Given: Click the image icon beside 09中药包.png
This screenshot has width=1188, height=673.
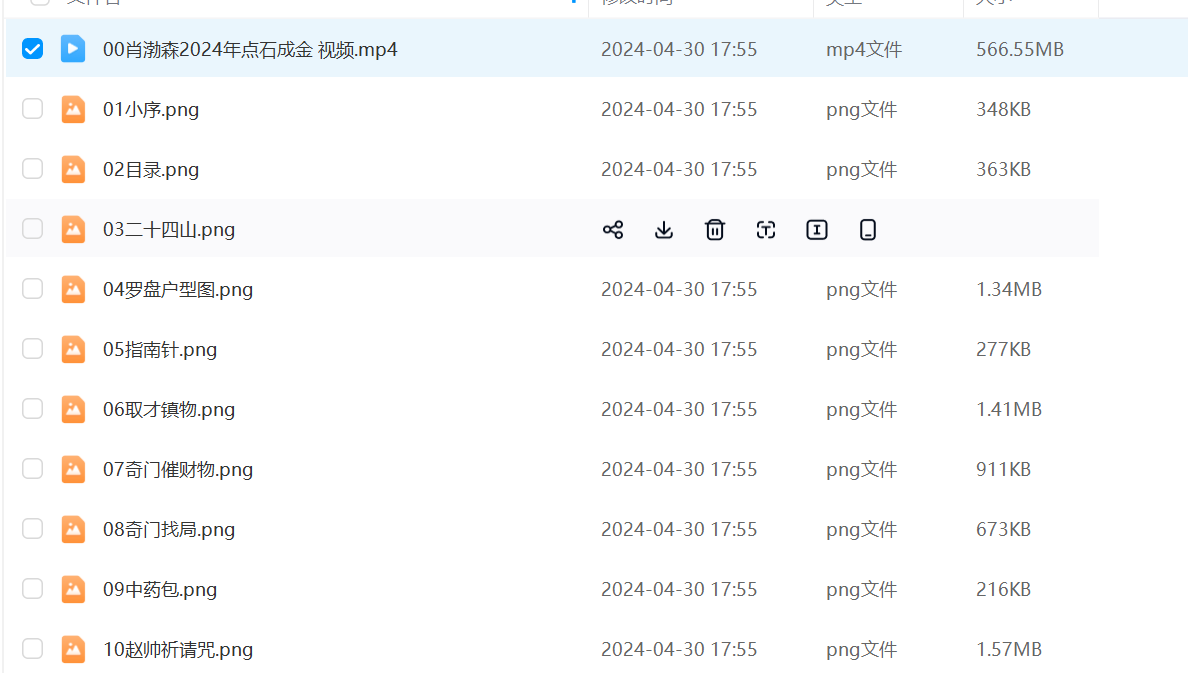Looking at the screenshot, I should [73, 589].
